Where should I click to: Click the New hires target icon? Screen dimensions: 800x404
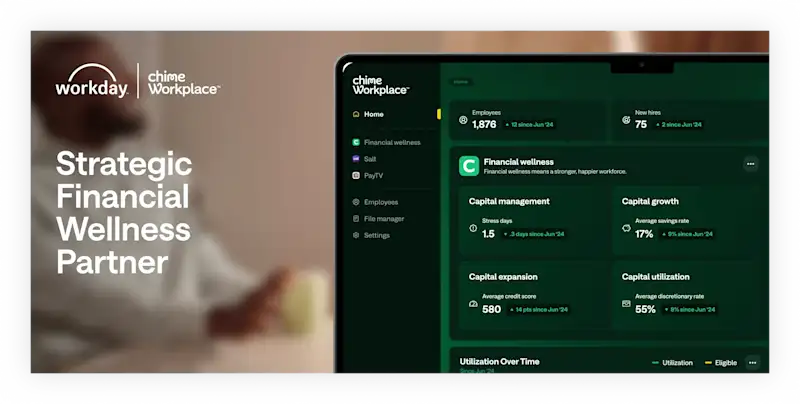pyautogui.click(x=626, y=120)
